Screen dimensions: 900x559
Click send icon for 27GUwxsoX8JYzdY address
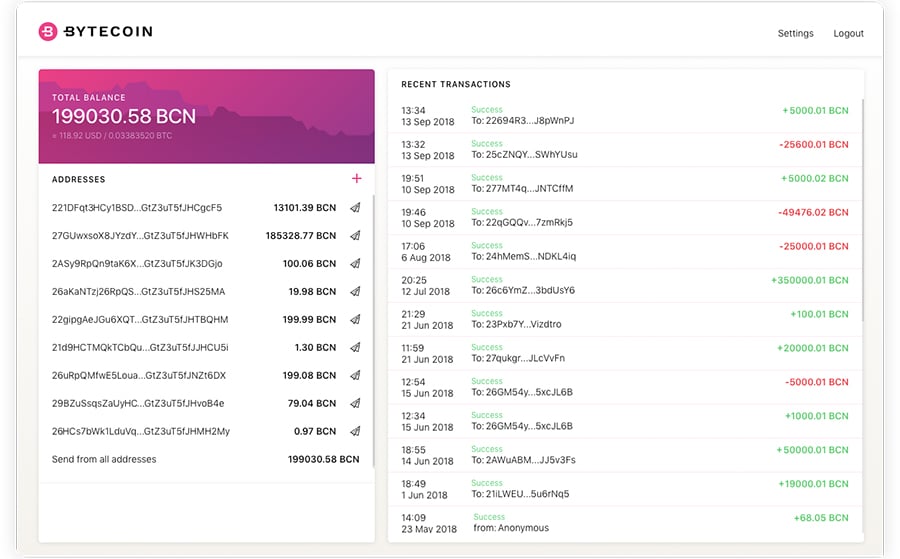click(355, 236)
